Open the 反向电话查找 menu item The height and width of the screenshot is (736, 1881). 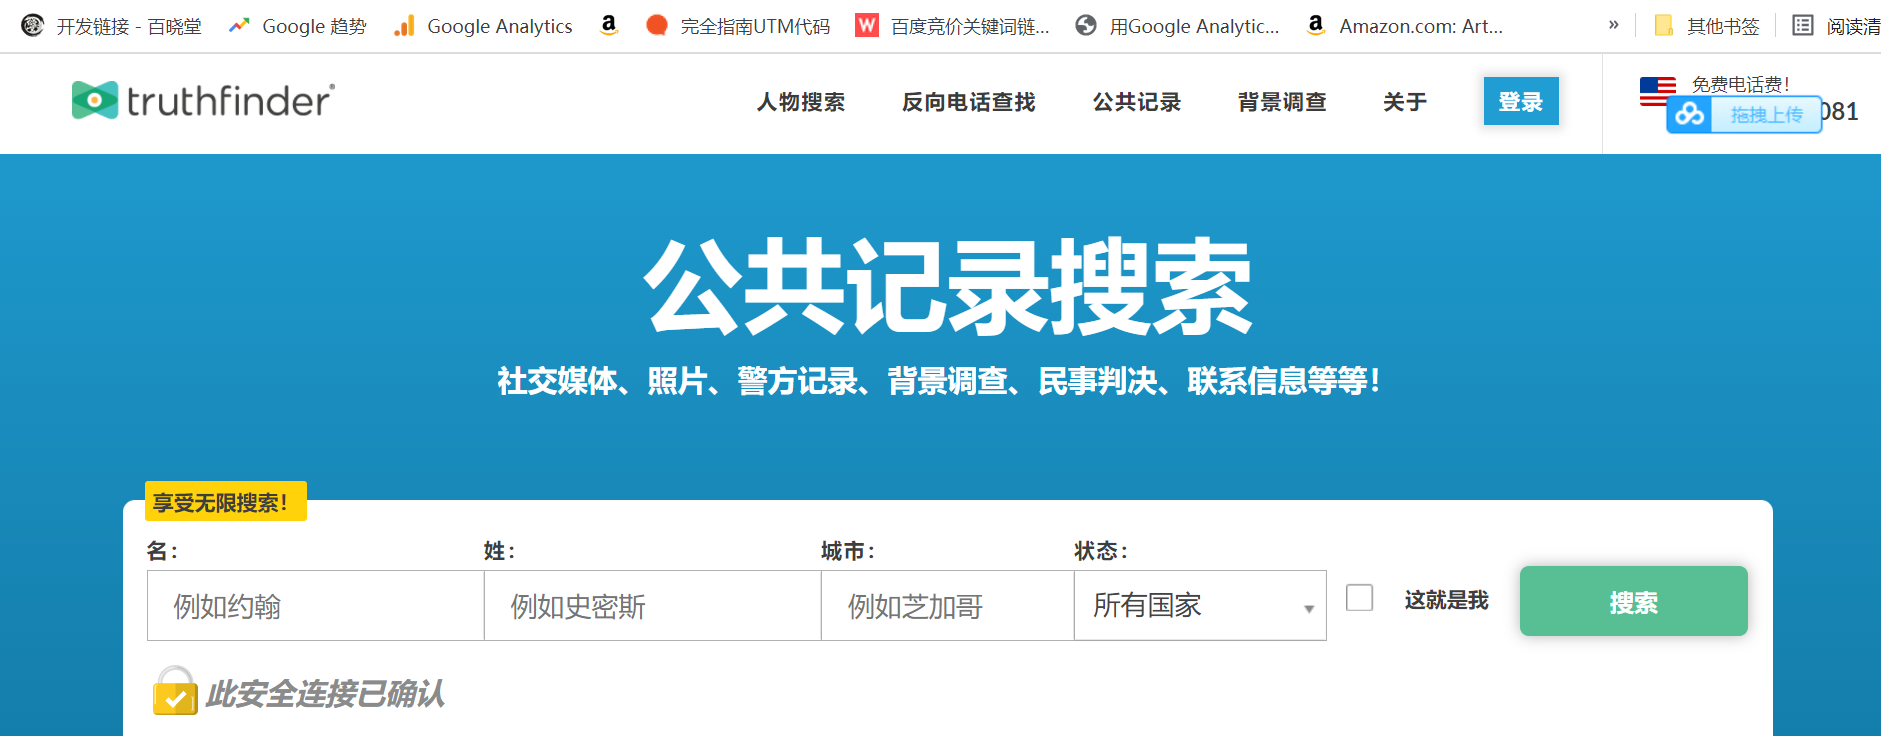point(968,102)
